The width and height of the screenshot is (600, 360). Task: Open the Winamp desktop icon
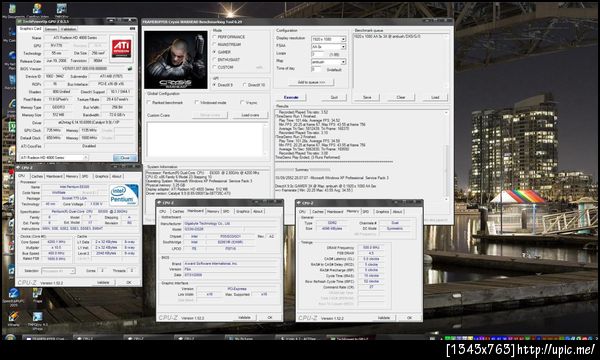click(13, 319)
